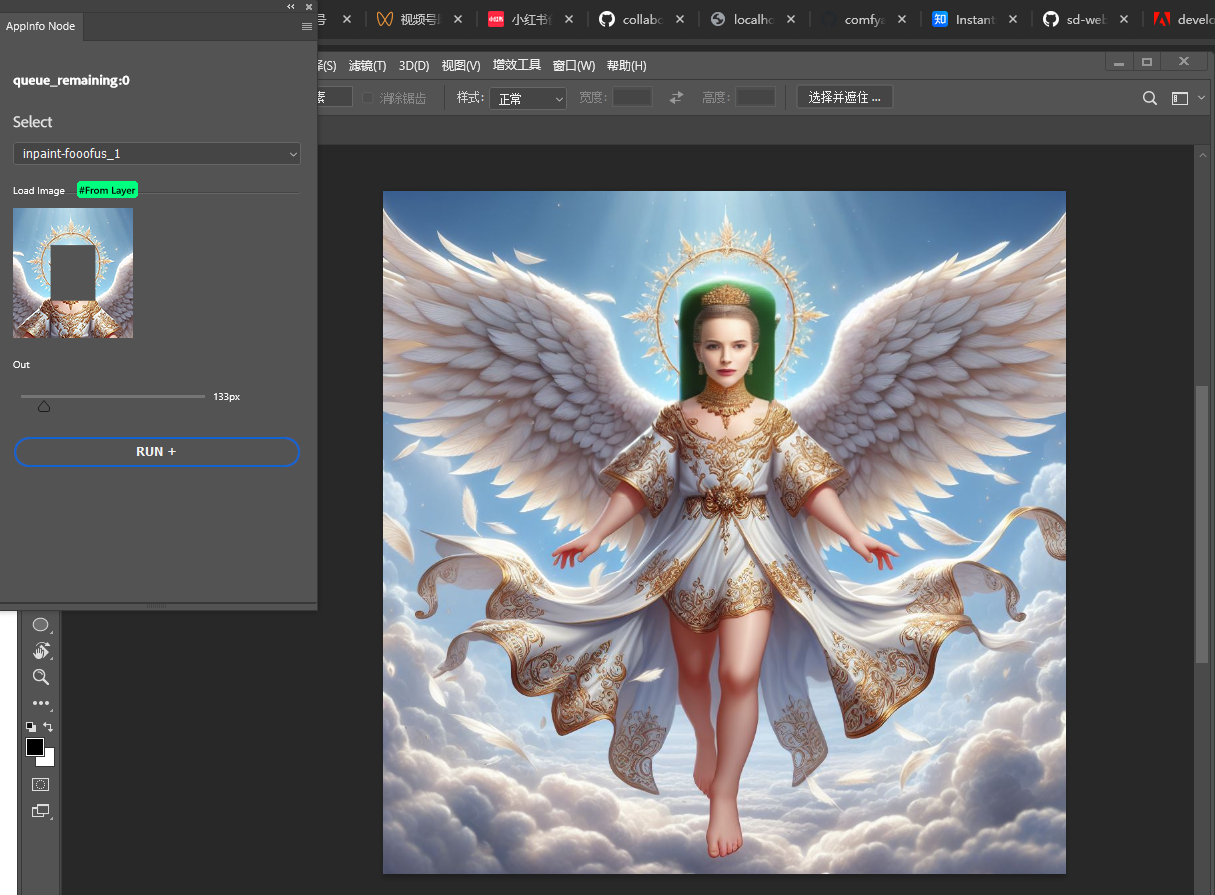This screenshot has width=1215, height=895.
Task: Expand the inpaint-fooofus_1 workflow dropdown
Action: pyautogui.click(x=157, y=154)
